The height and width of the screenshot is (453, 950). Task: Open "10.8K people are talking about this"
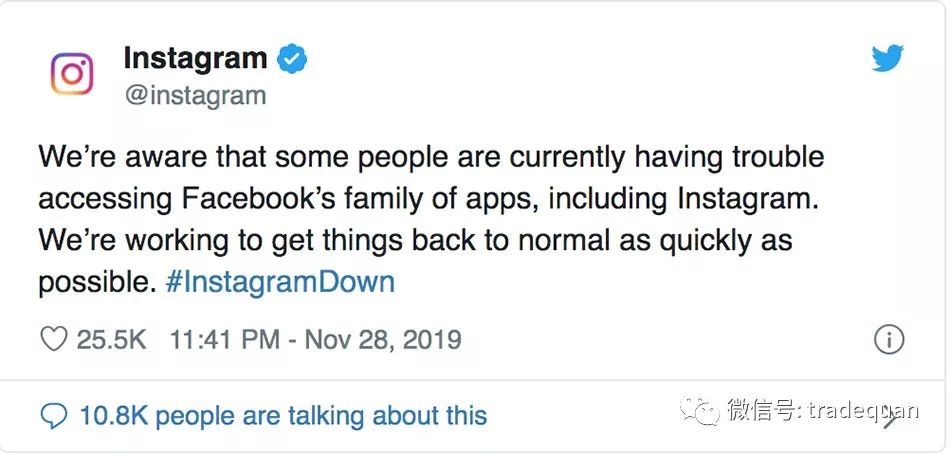tap(283, 415)
